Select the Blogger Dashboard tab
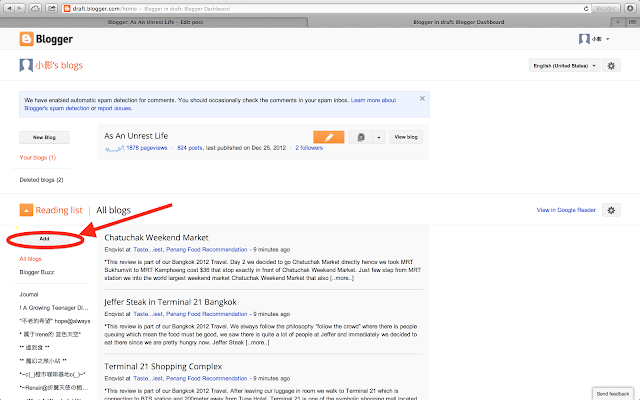640x400 pixels. (x=459, y=22)
